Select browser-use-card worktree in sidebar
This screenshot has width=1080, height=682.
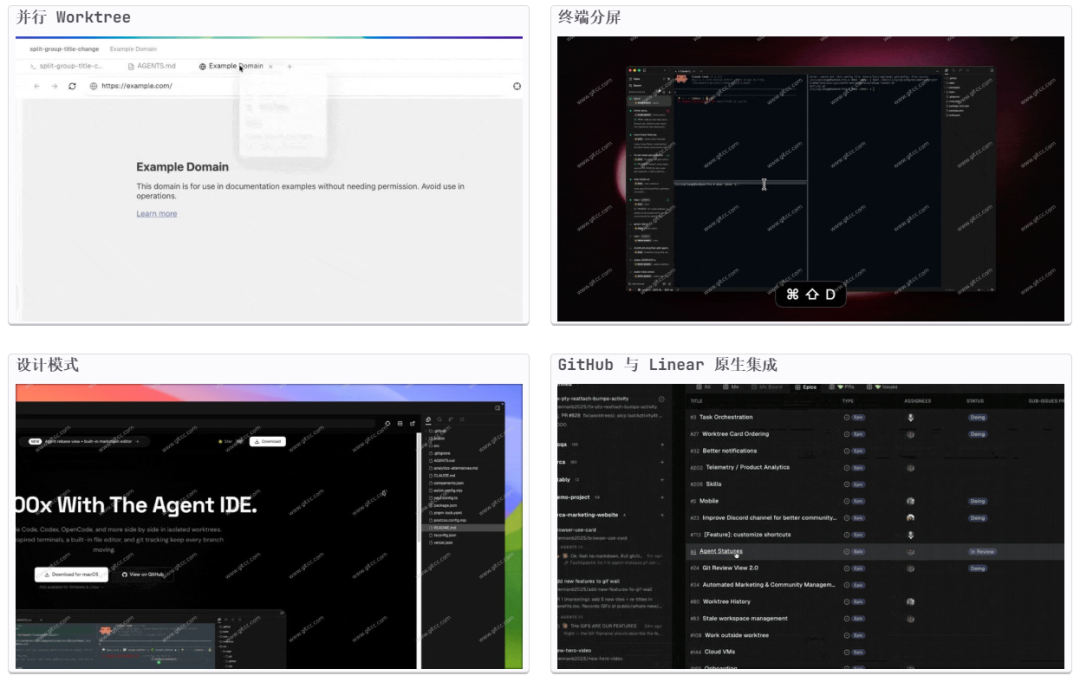577,530
